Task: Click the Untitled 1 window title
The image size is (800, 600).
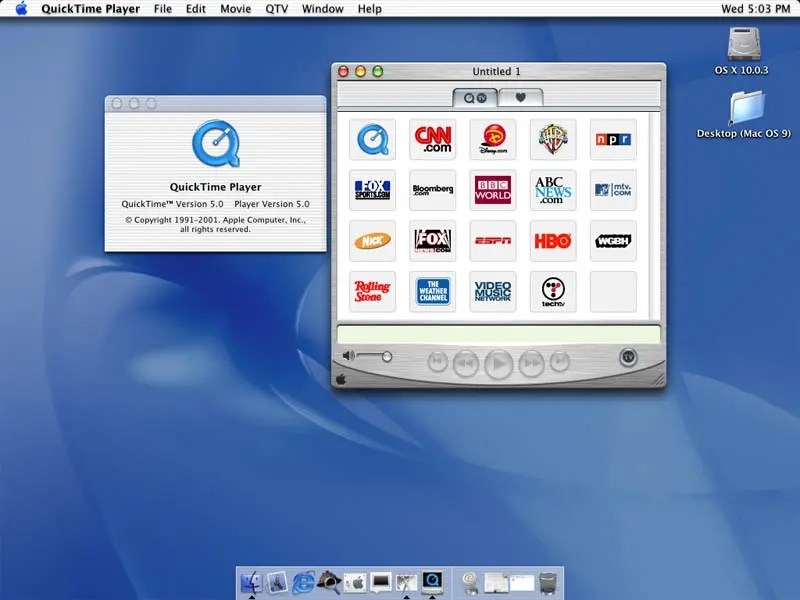Action: pyautogui.click(x=496, y=71)
